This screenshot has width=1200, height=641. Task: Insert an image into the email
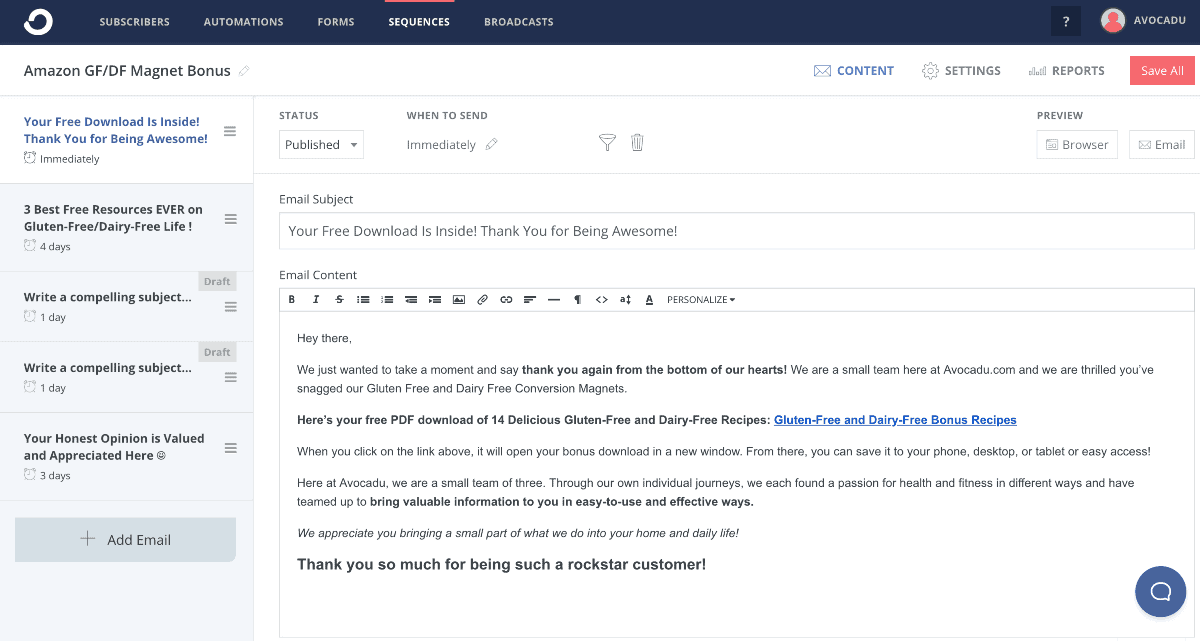458,299
